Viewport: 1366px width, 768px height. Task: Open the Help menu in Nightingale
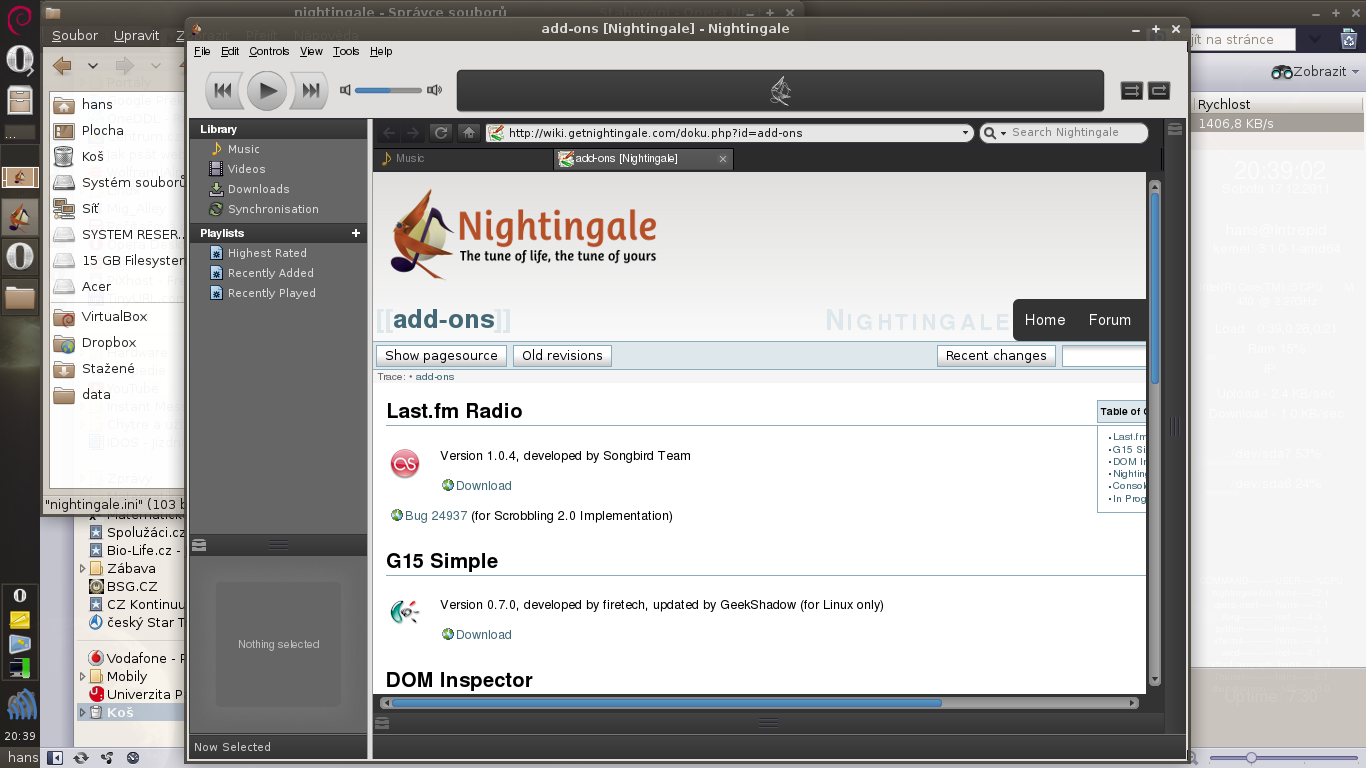[381, 51]
